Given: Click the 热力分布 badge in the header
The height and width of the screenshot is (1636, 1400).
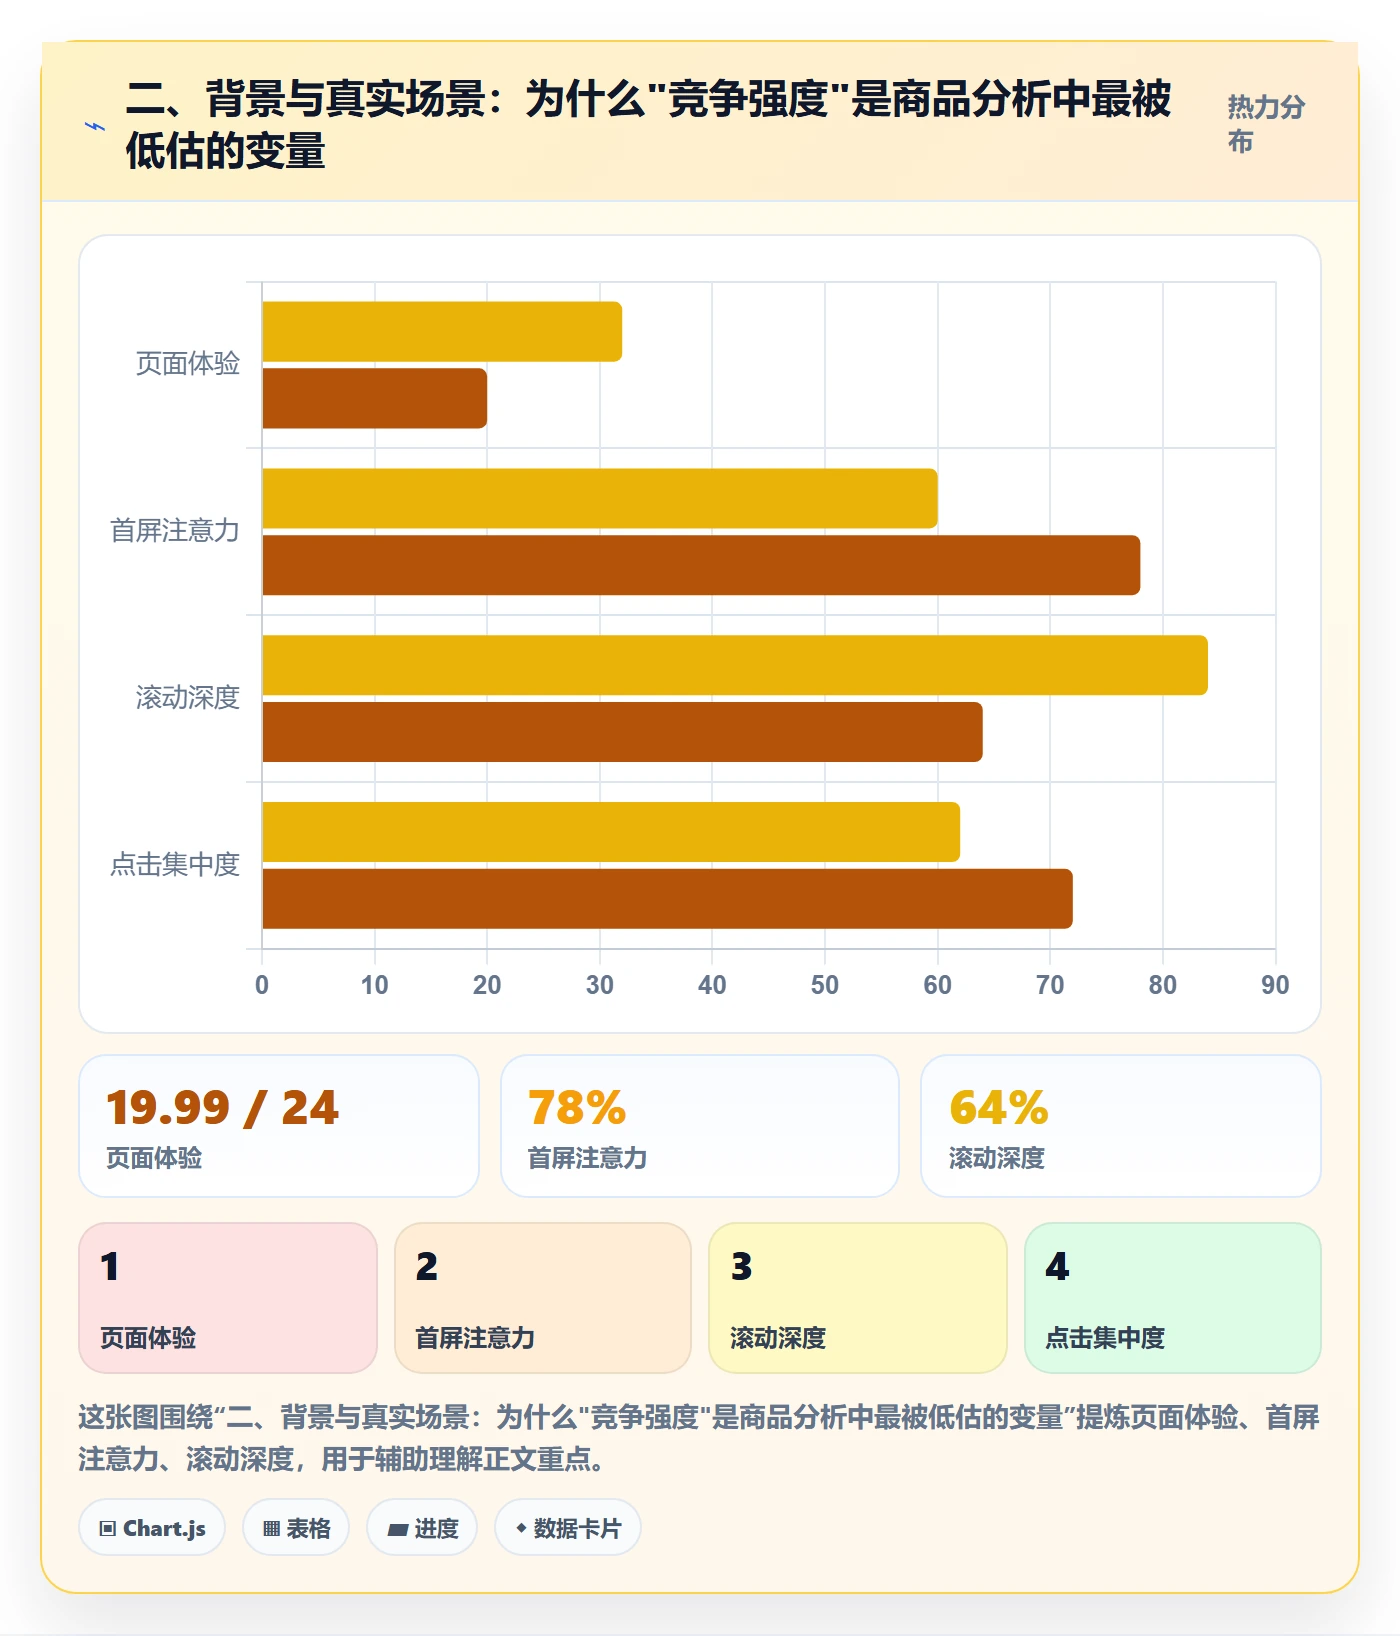Looking at the screenshot, I should 1267,124.
